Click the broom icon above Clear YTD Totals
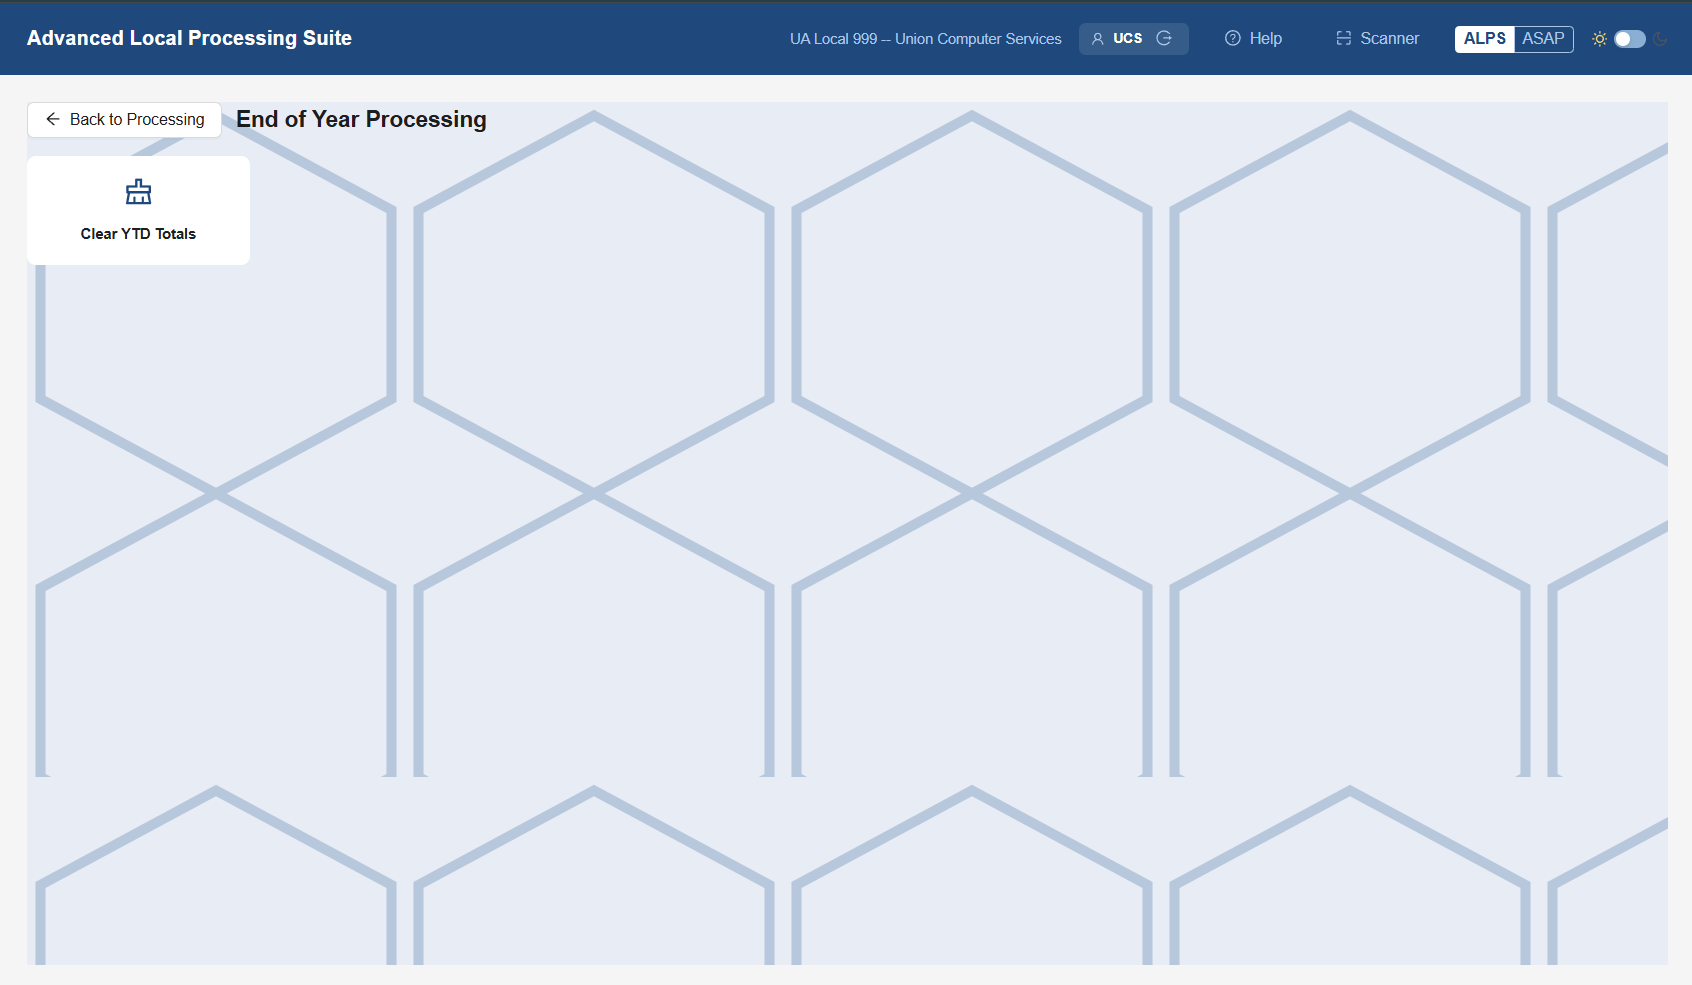1692x985 pixels. [x=138, y=192]
